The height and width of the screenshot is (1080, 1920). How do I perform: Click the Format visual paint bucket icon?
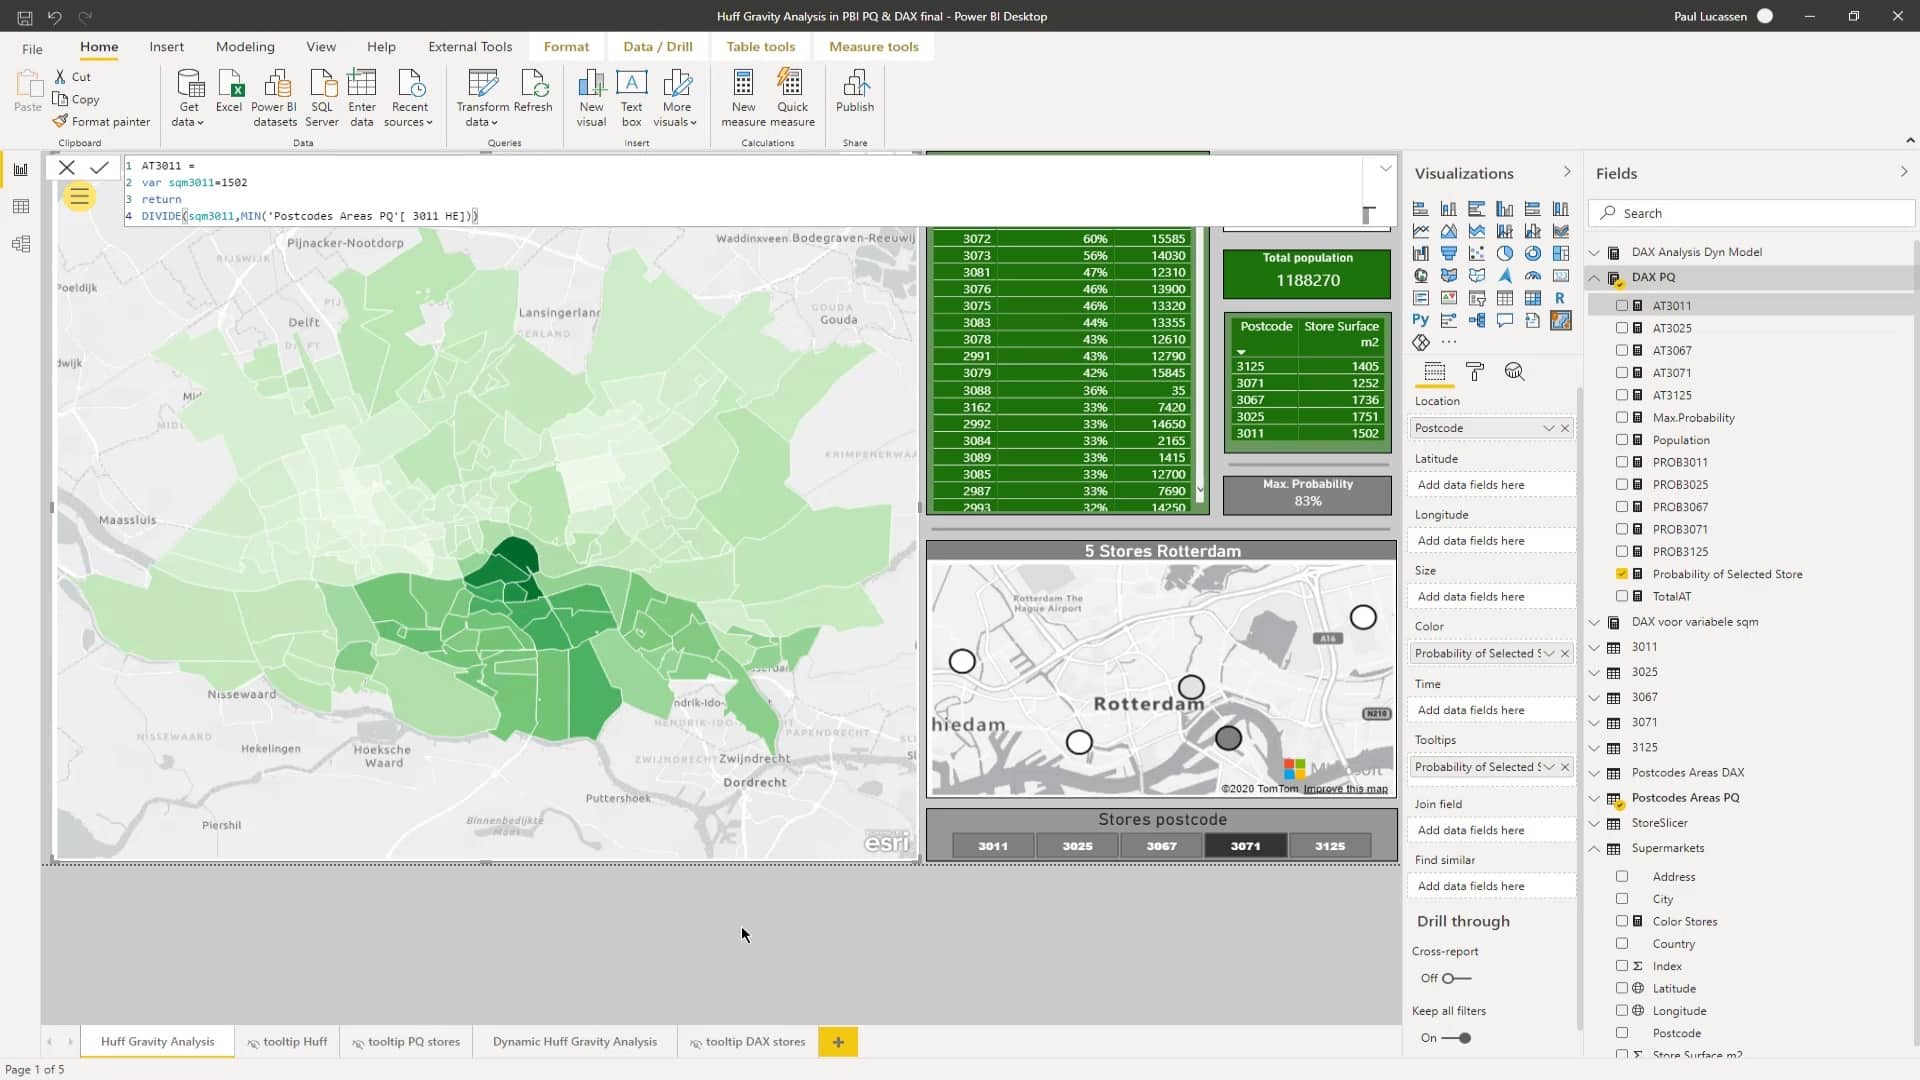coord(1476,372)
